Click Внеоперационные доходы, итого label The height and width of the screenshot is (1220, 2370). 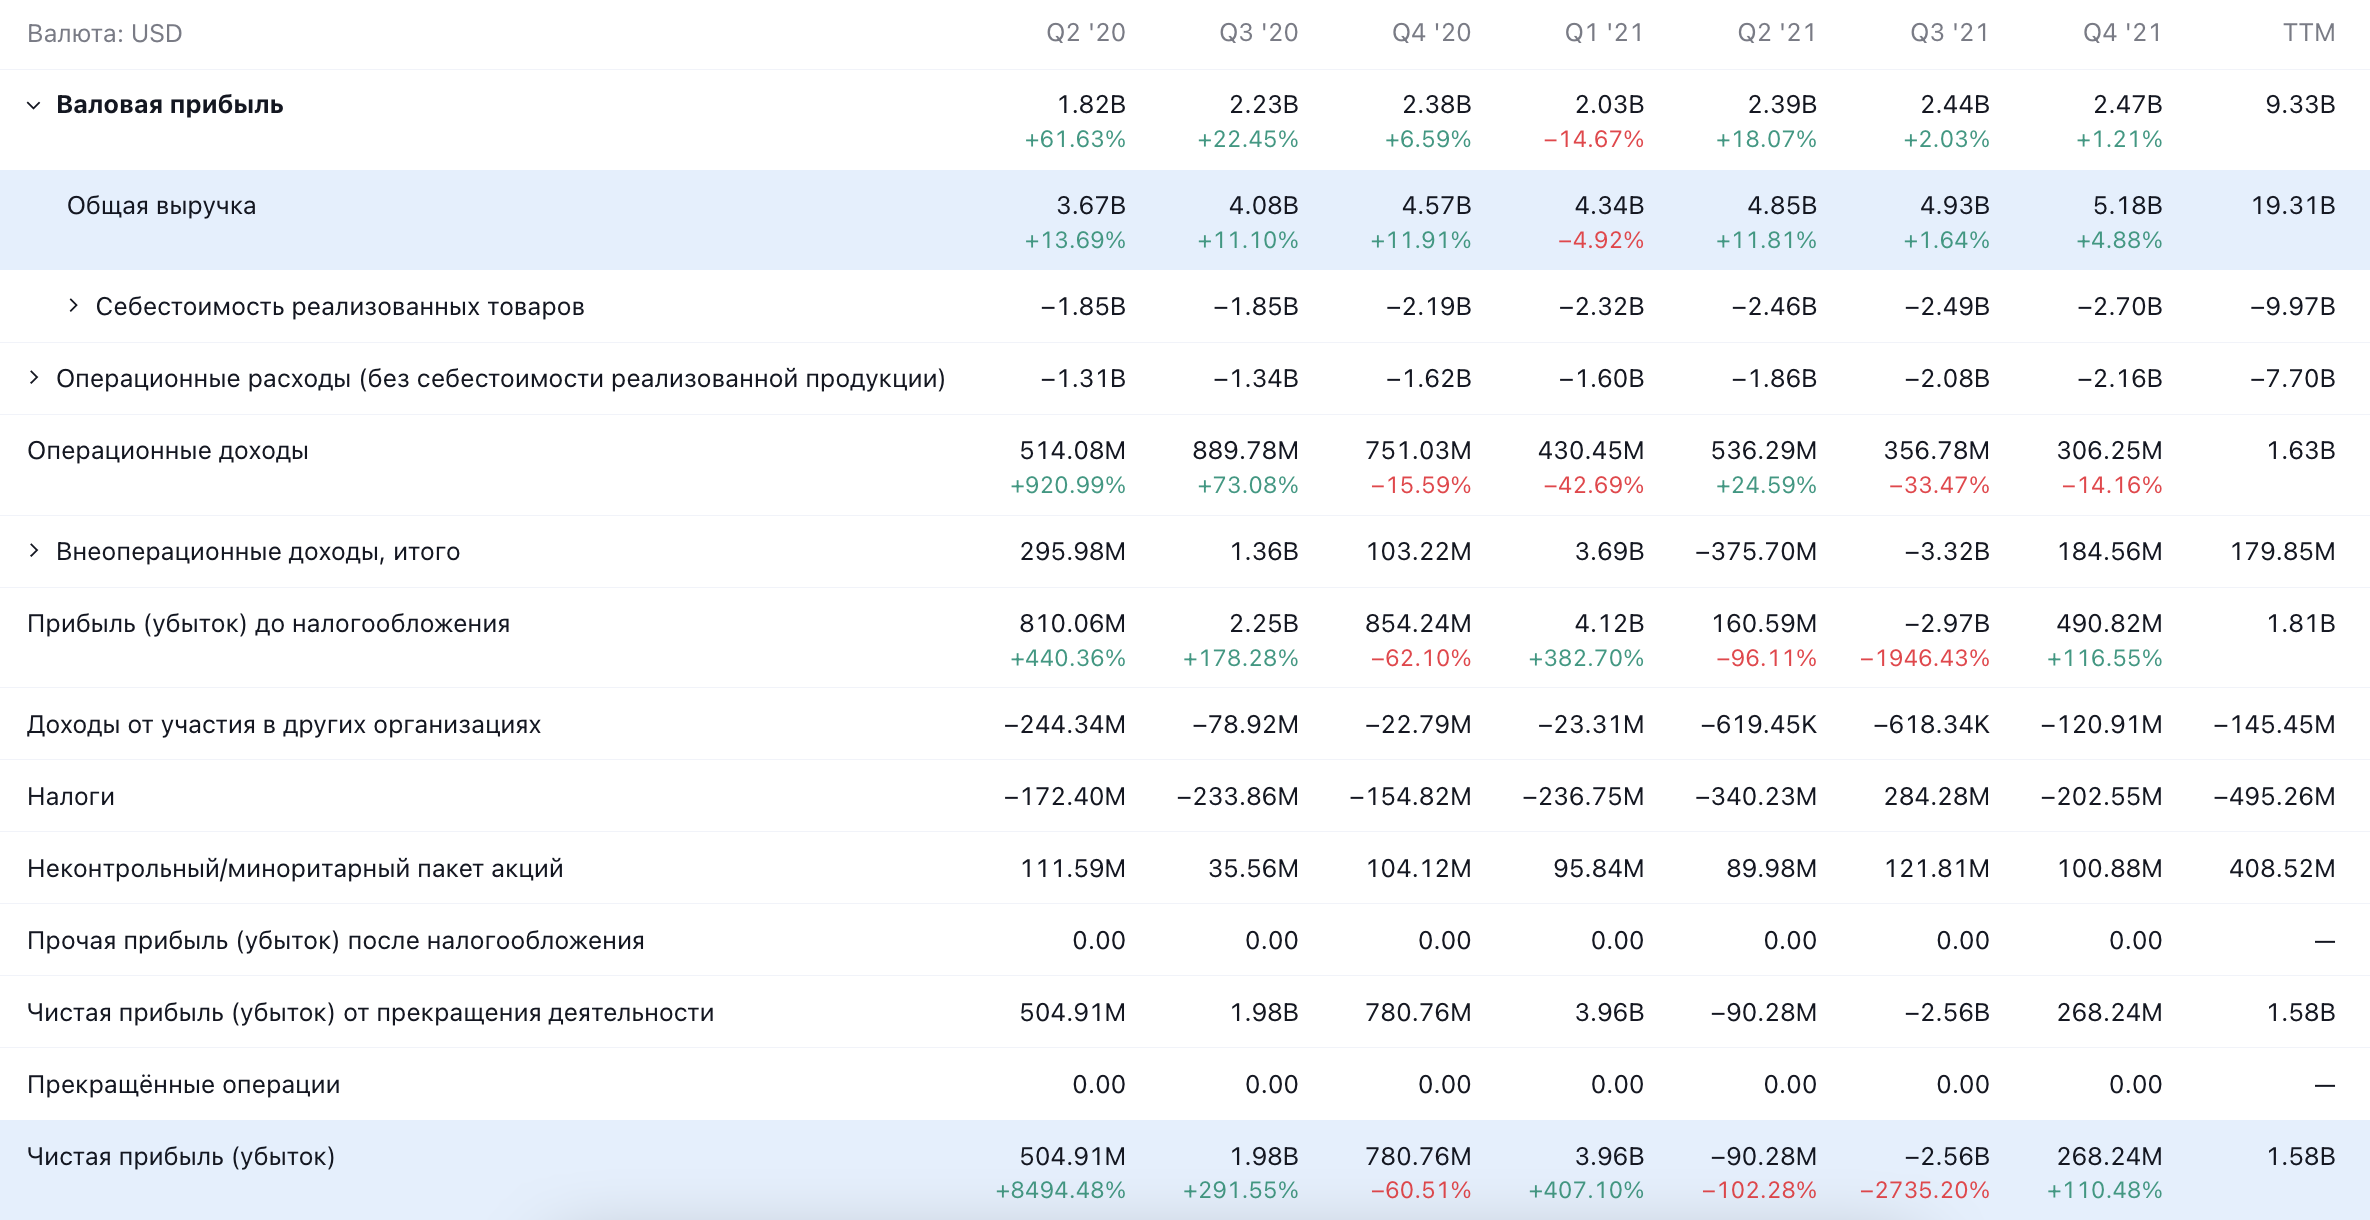coord(258,551)
